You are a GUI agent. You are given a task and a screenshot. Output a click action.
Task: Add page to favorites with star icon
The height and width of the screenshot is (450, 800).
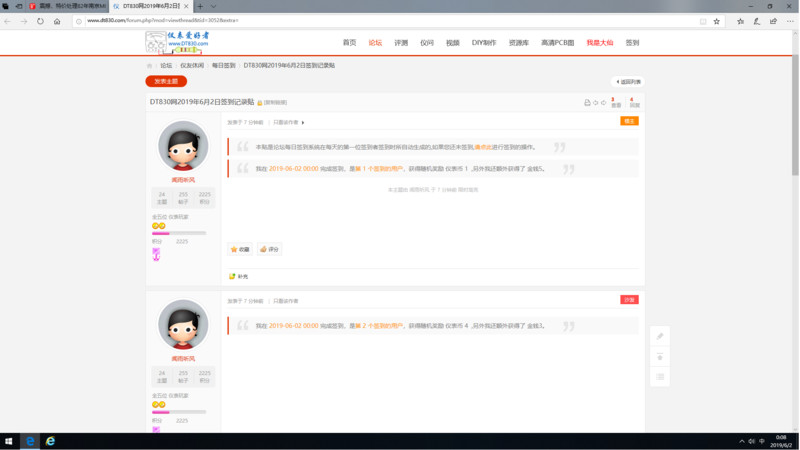716,21
